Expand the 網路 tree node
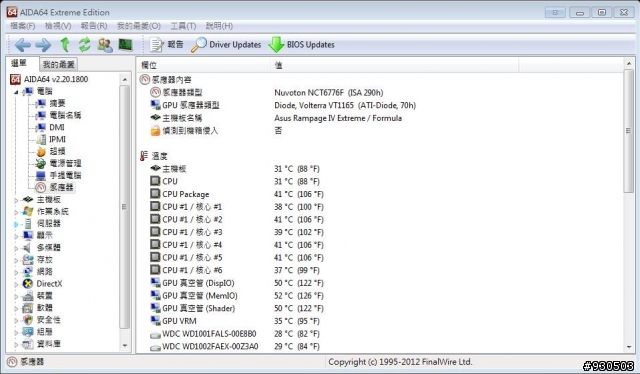The image size is (640, 374). [x=16, y=272]
